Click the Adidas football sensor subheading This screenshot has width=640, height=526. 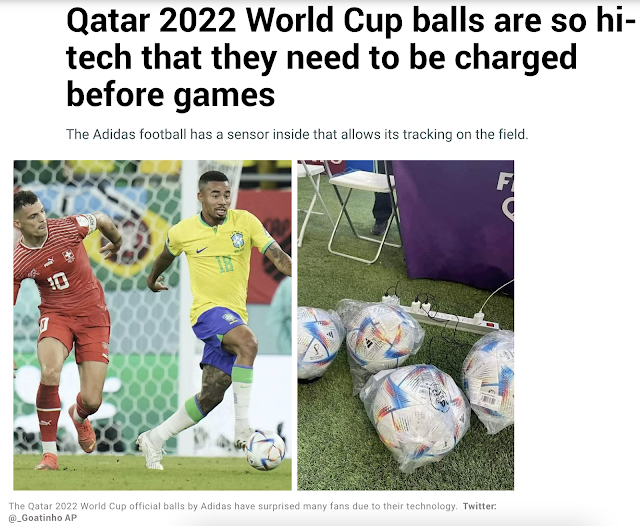pos(297,134)
